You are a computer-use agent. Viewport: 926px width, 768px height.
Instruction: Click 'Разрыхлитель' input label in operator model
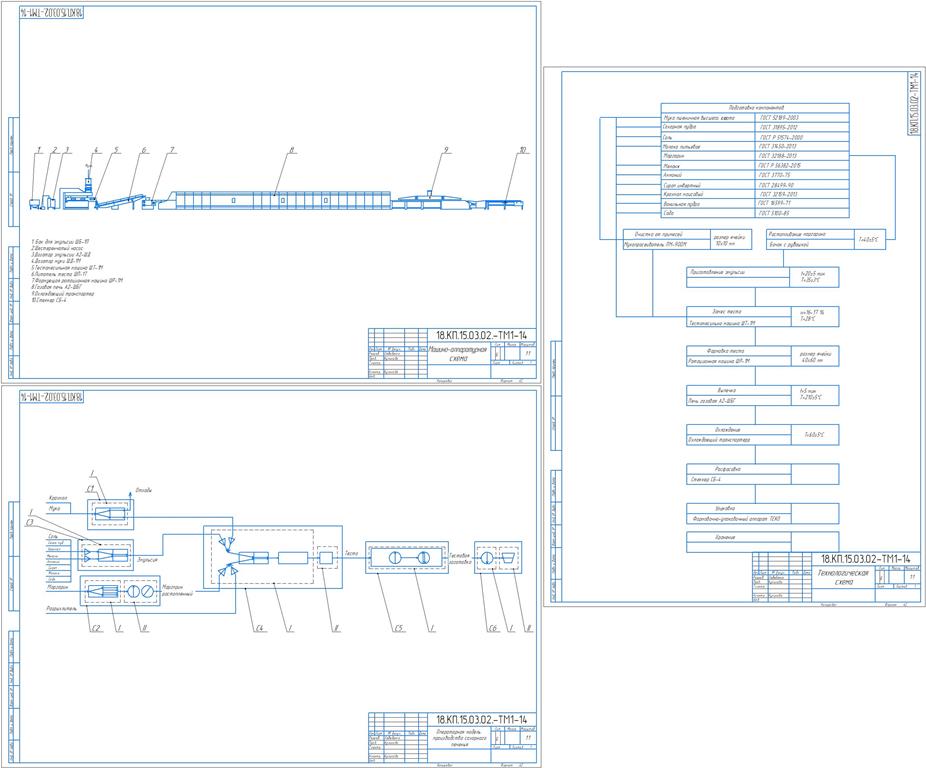[62, 608]
